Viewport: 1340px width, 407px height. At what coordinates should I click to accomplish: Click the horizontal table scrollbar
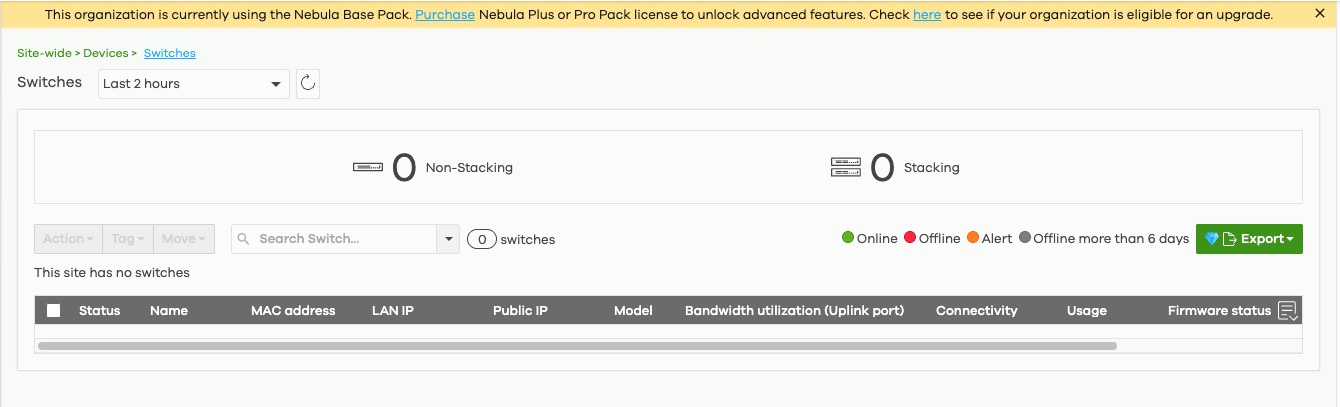576,346
